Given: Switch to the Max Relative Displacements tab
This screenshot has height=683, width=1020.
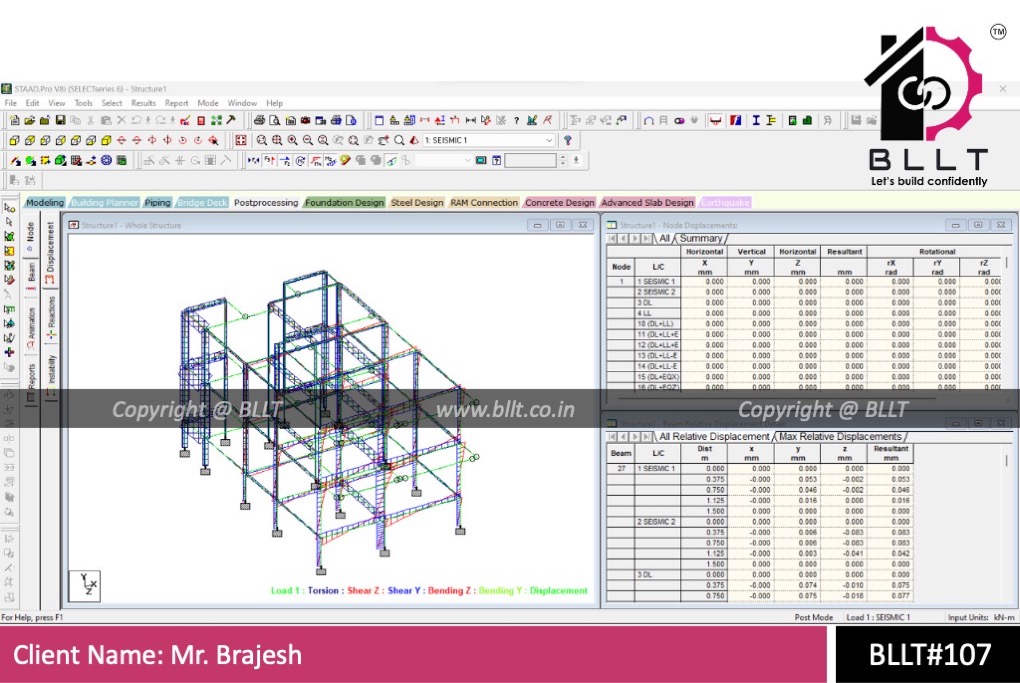Looking at the screenshot, I should pyautogui.click(x=840, y=436).
